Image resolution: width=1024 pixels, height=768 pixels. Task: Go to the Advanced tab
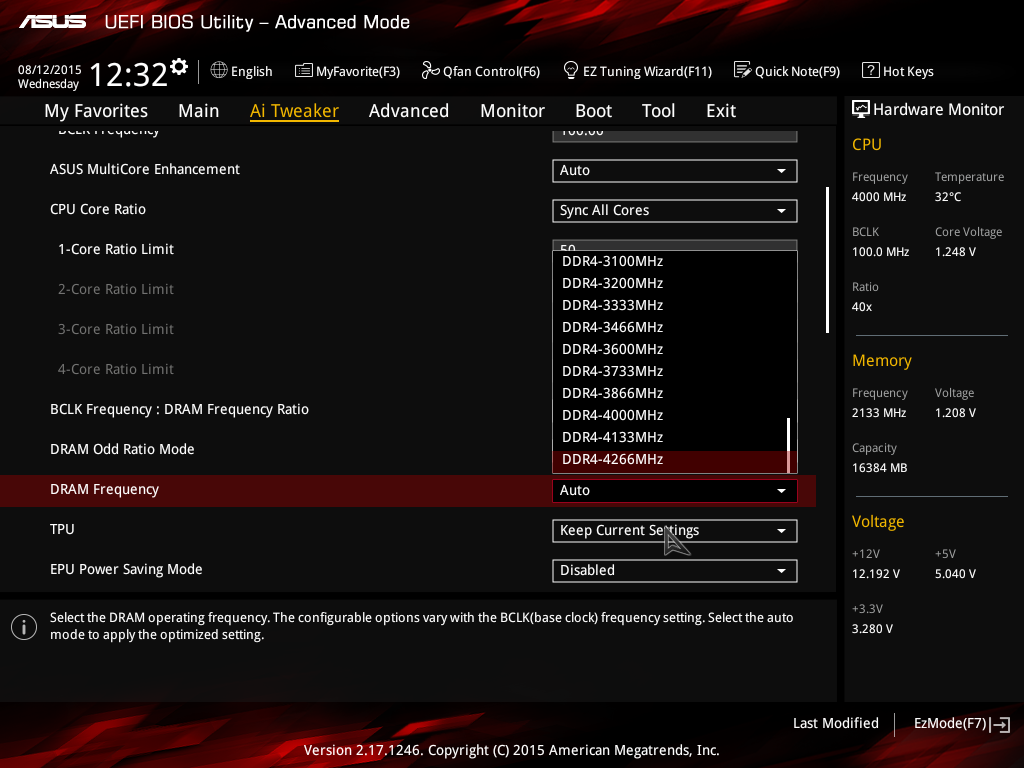pyautogui.click(x=409, y=111)
